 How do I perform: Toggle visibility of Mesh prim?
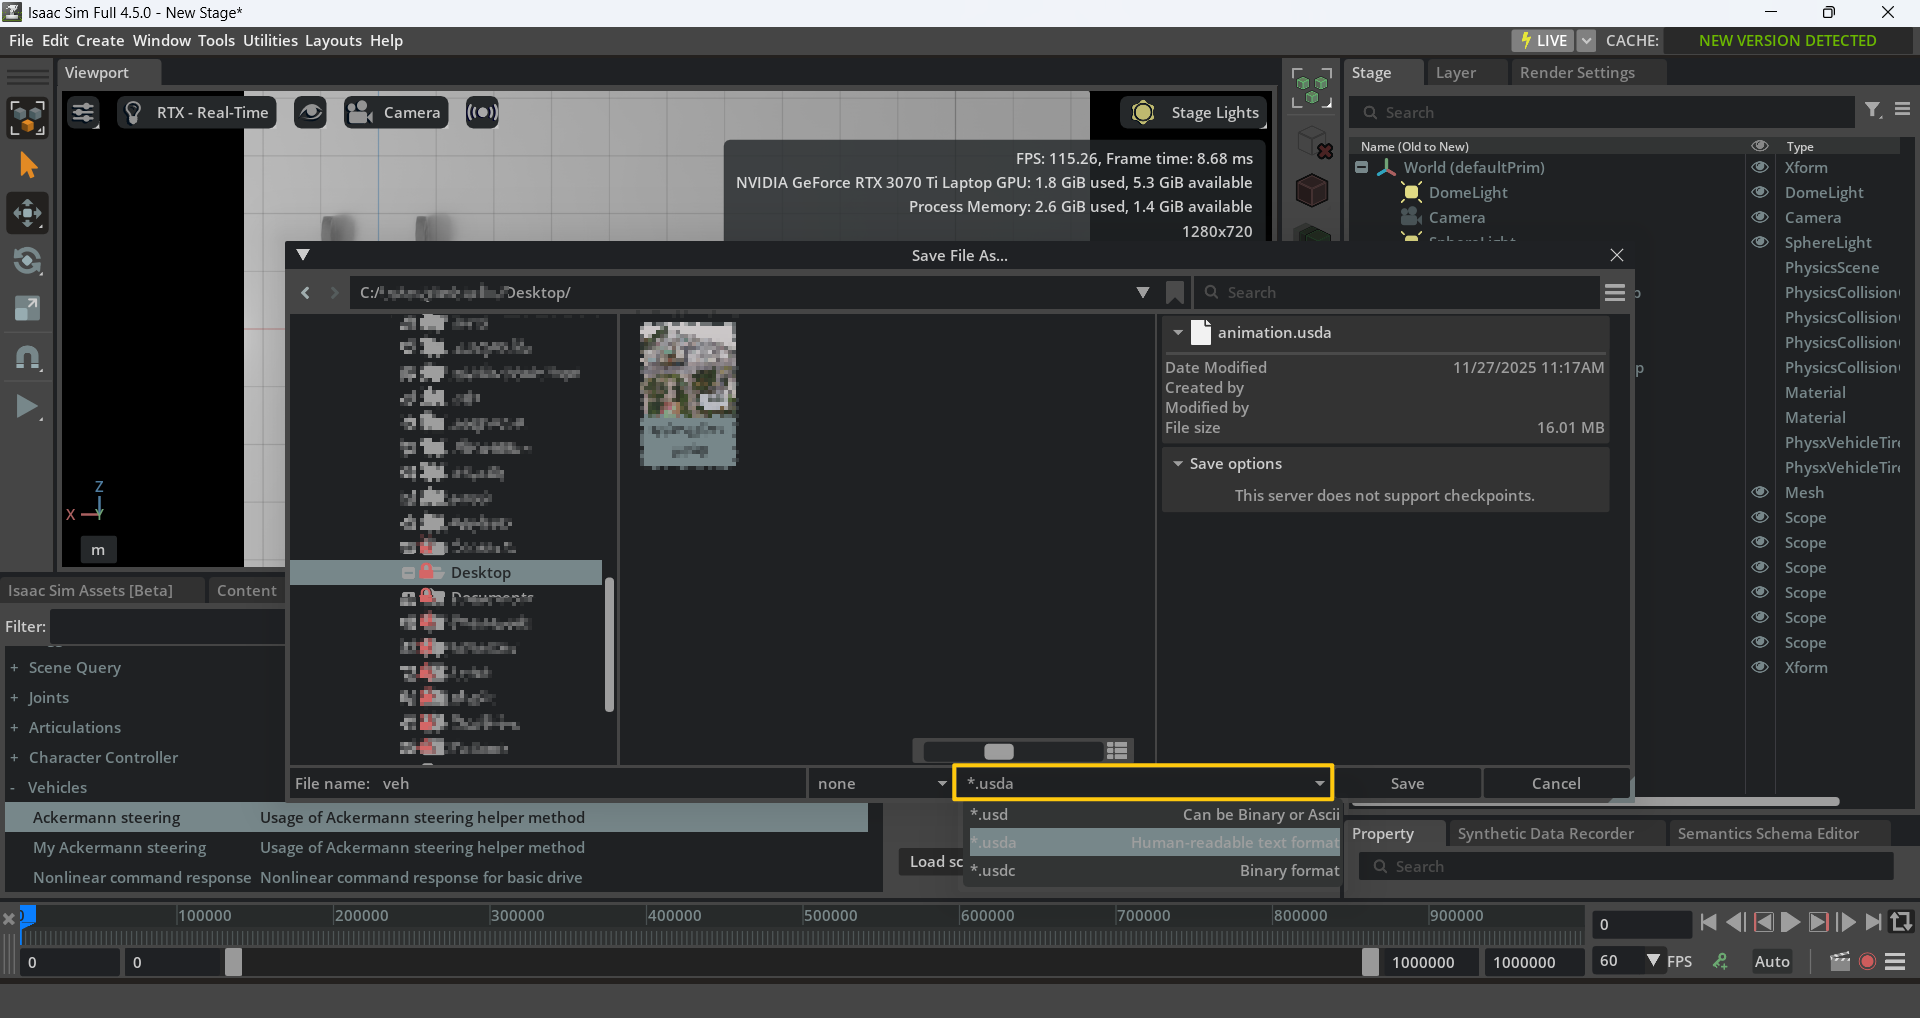pyautogui.click(x=1760, y=492)
